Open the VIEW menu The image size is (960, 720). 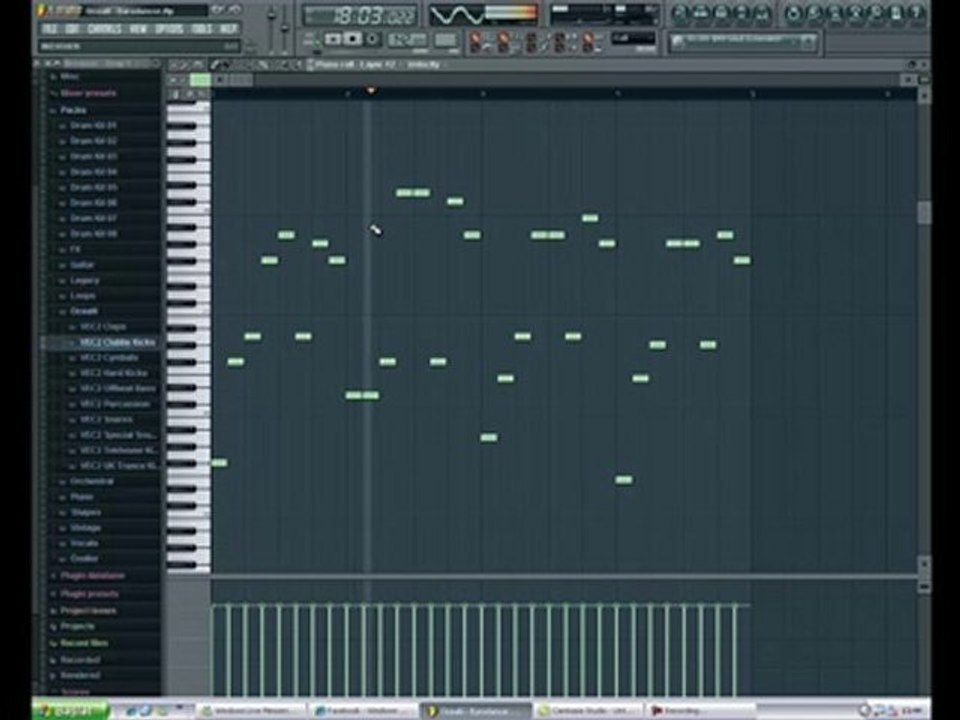[x=138, y=29]
